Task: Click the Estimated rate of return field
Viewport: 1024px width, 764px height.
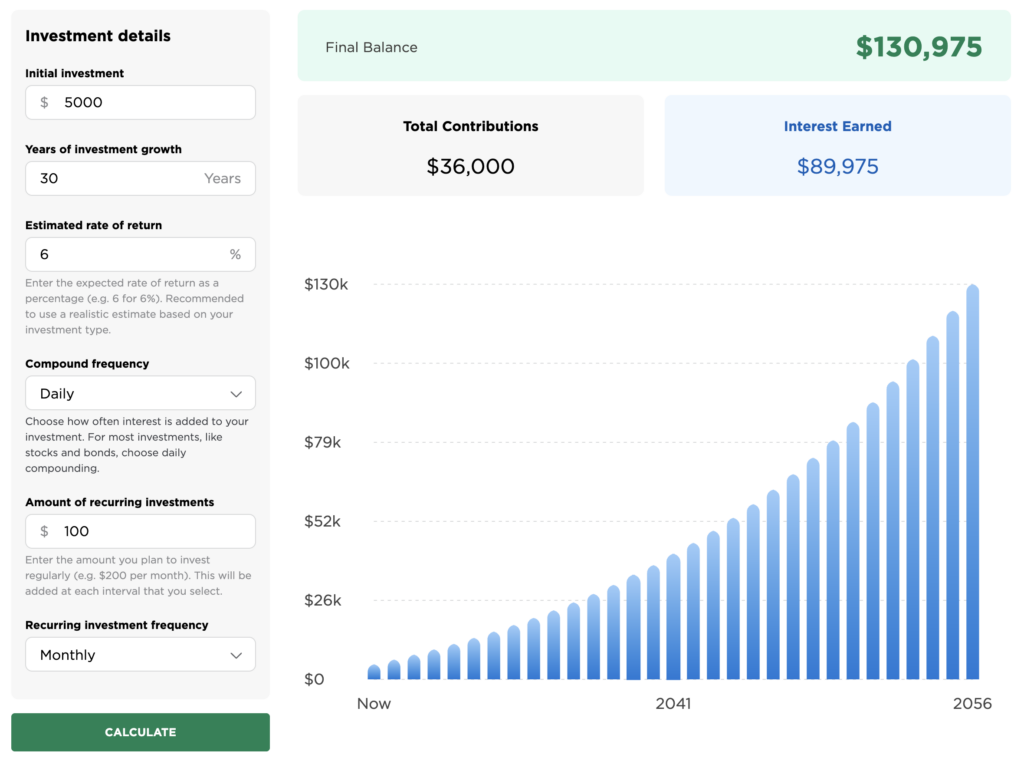Action: [125, 254]
